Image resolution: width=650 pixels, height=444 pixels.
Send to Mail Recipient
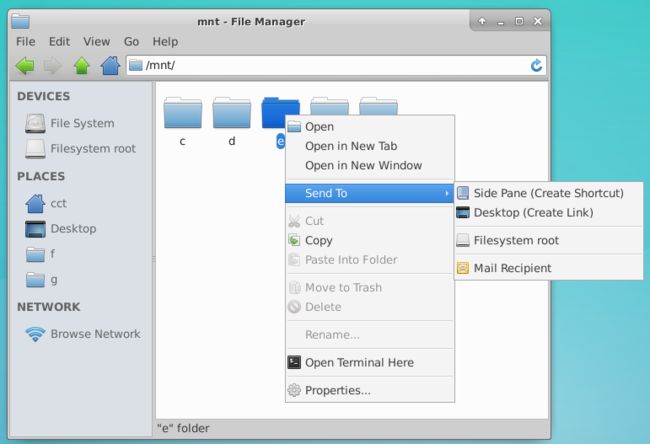pyautogui.click(x=549, y=268)
